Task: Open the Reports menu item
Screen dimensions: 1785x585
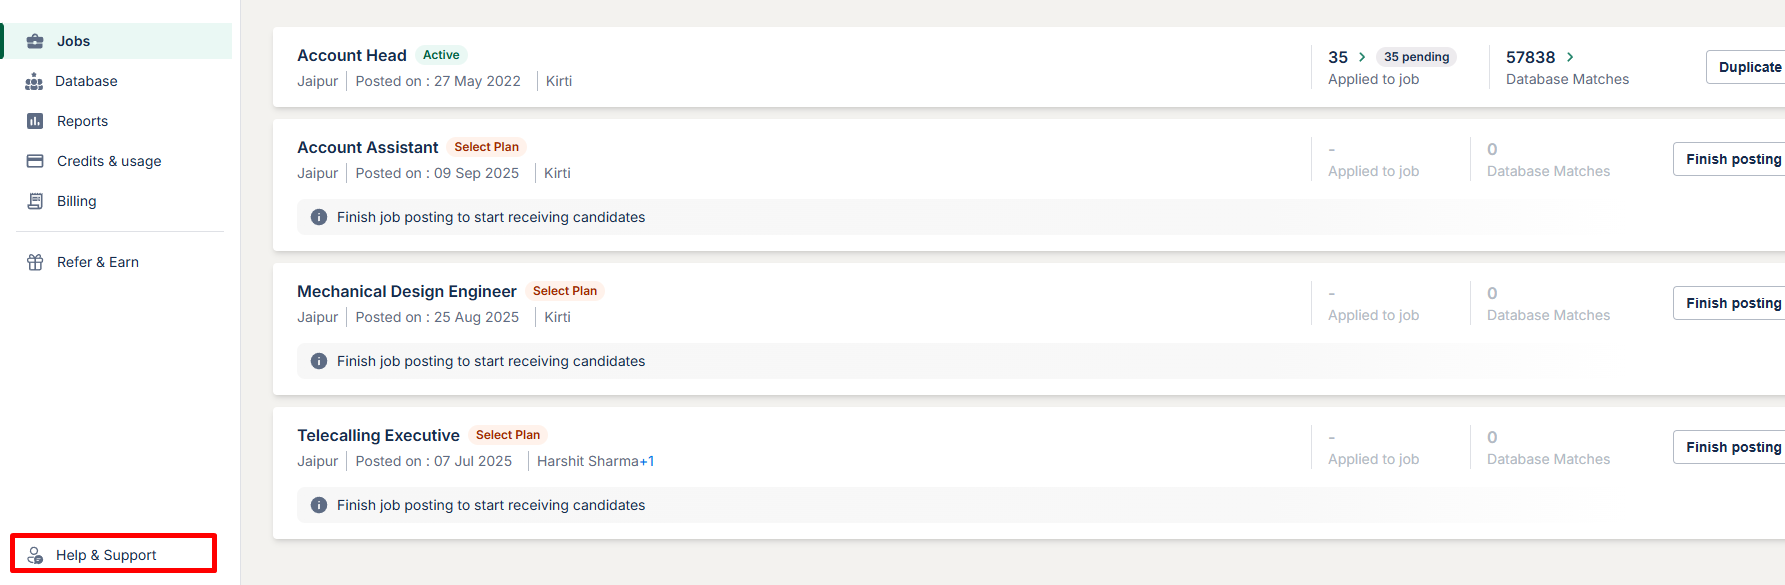Action: pyautogui.click(x=82, y=121)
